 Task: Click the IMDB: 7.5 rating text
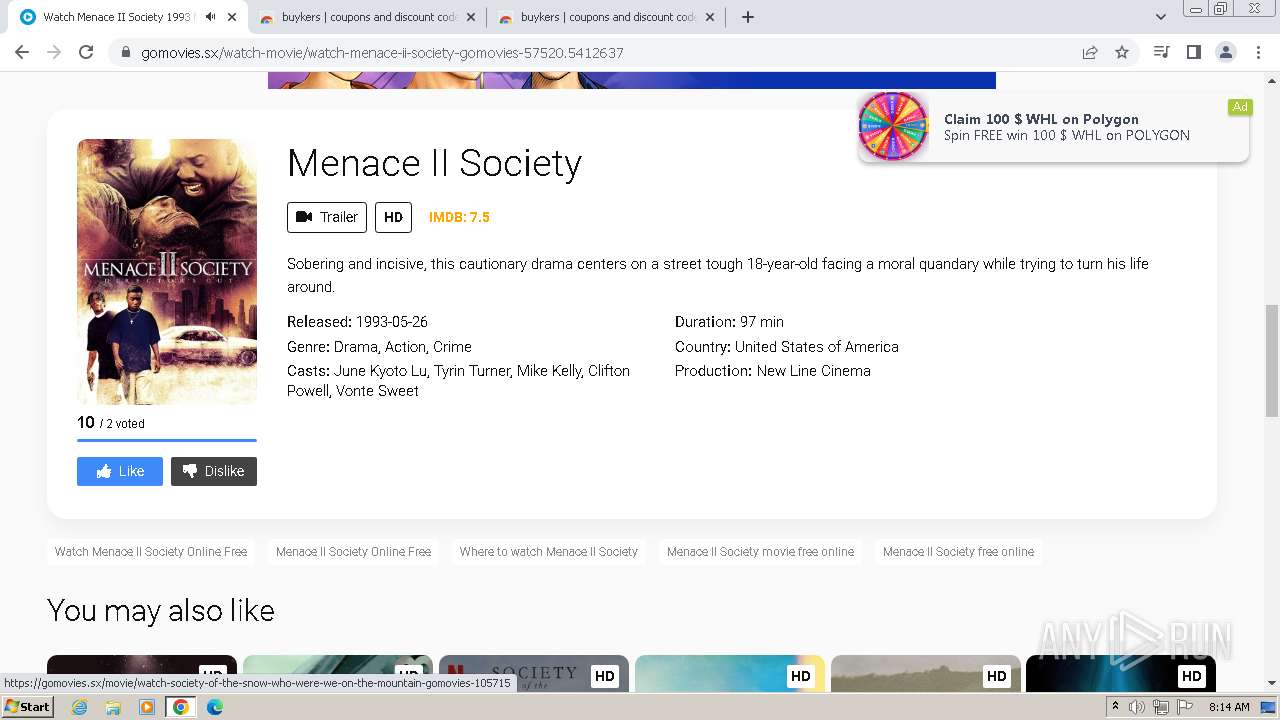point(459,217)
